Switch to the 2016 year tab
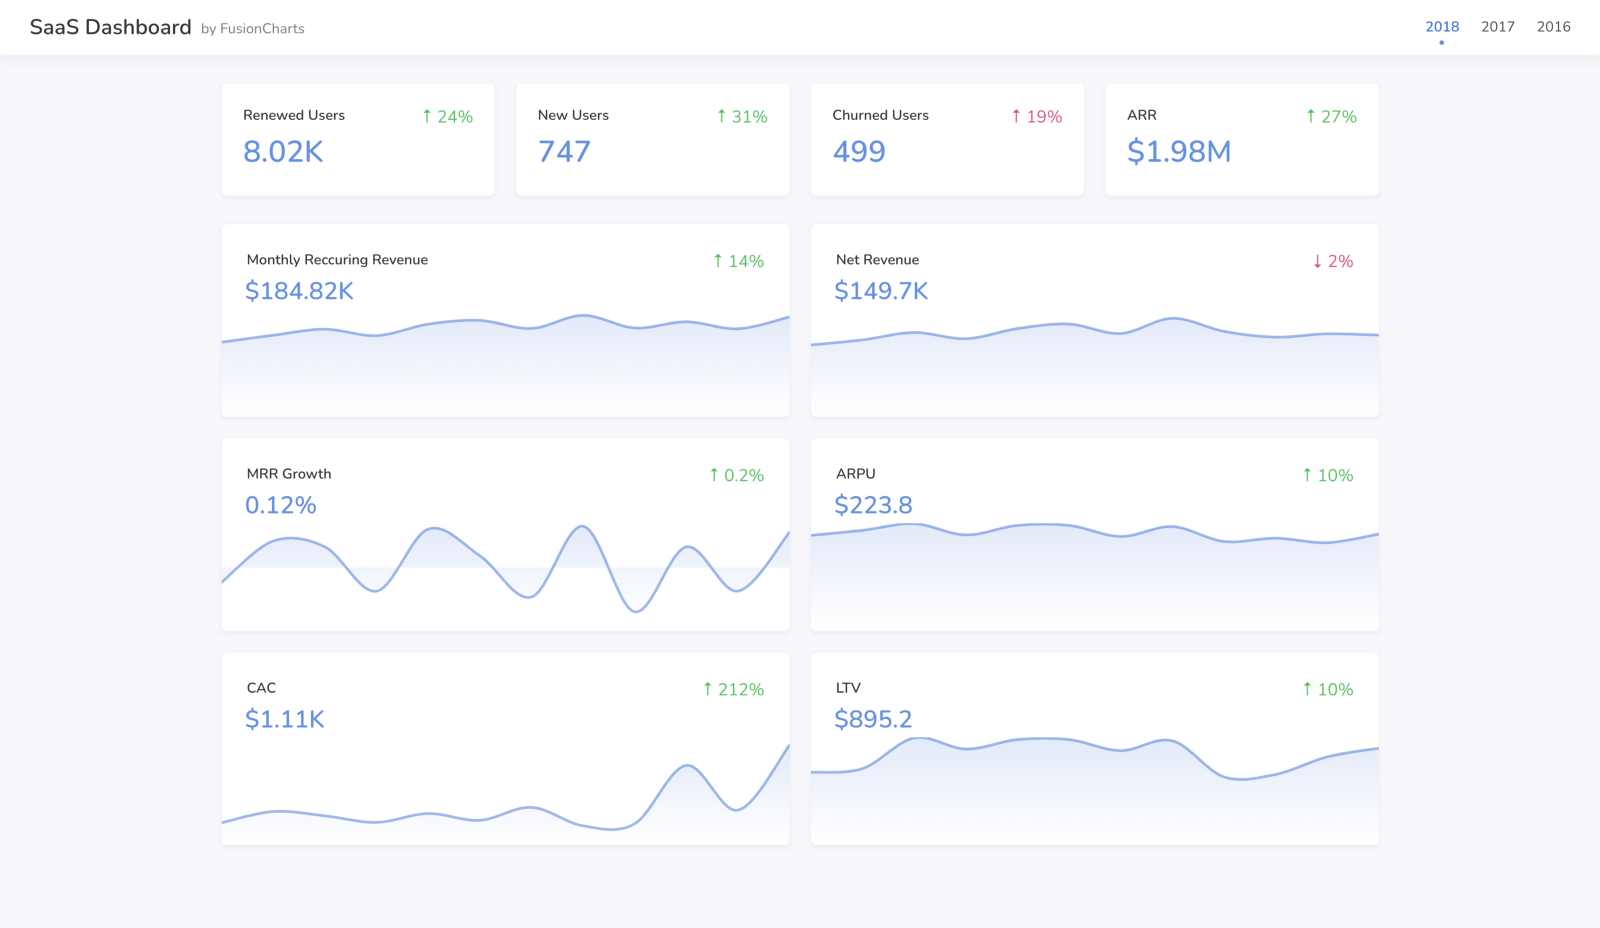The height and width of the screenshot is (928, 1600). click(x=1554, y=27)
